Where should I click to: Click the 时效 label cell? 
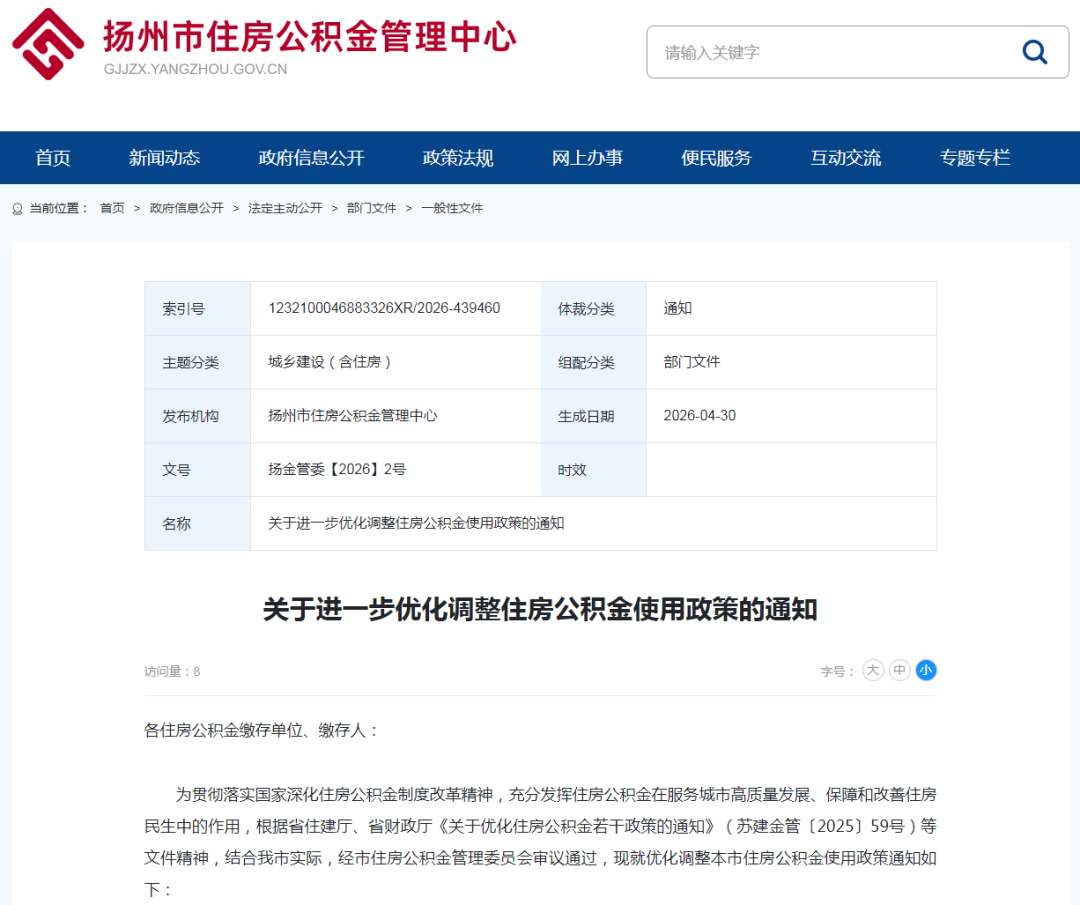pos(594,470)
